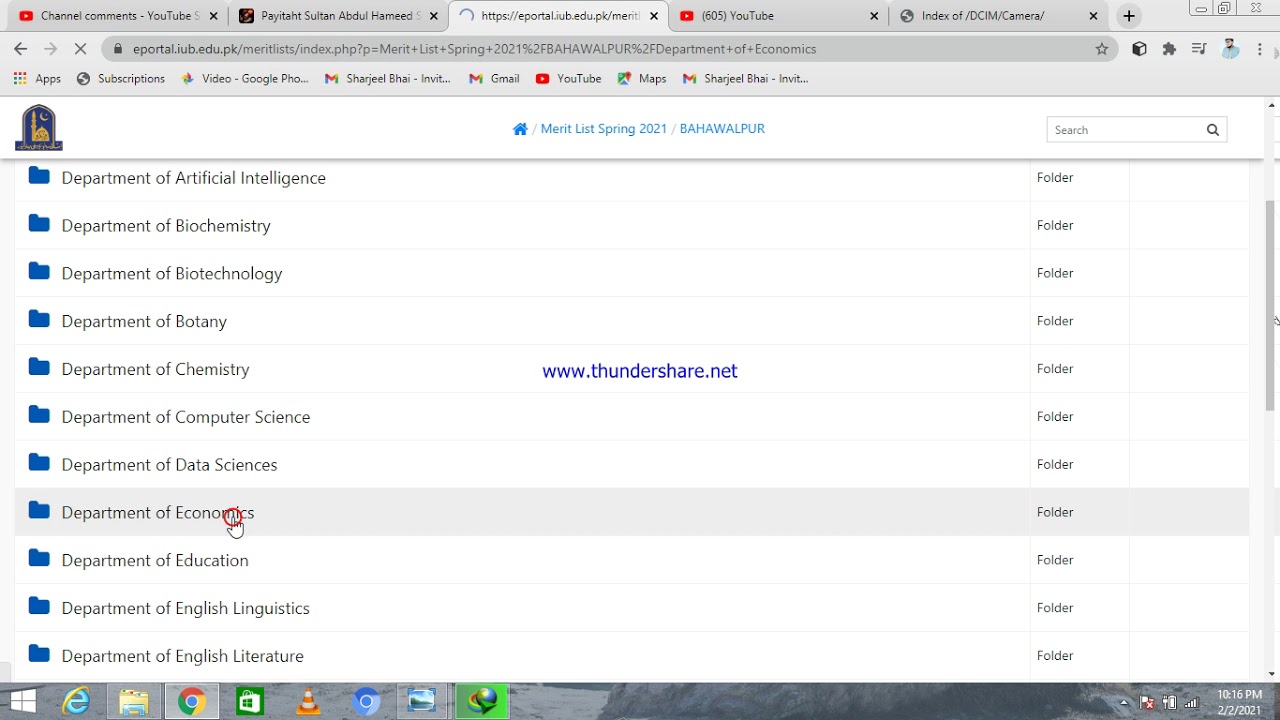Click the Department of Botany folder icon
The height and width of the screenshot is (720, 1280).
(x=39, y=320)
